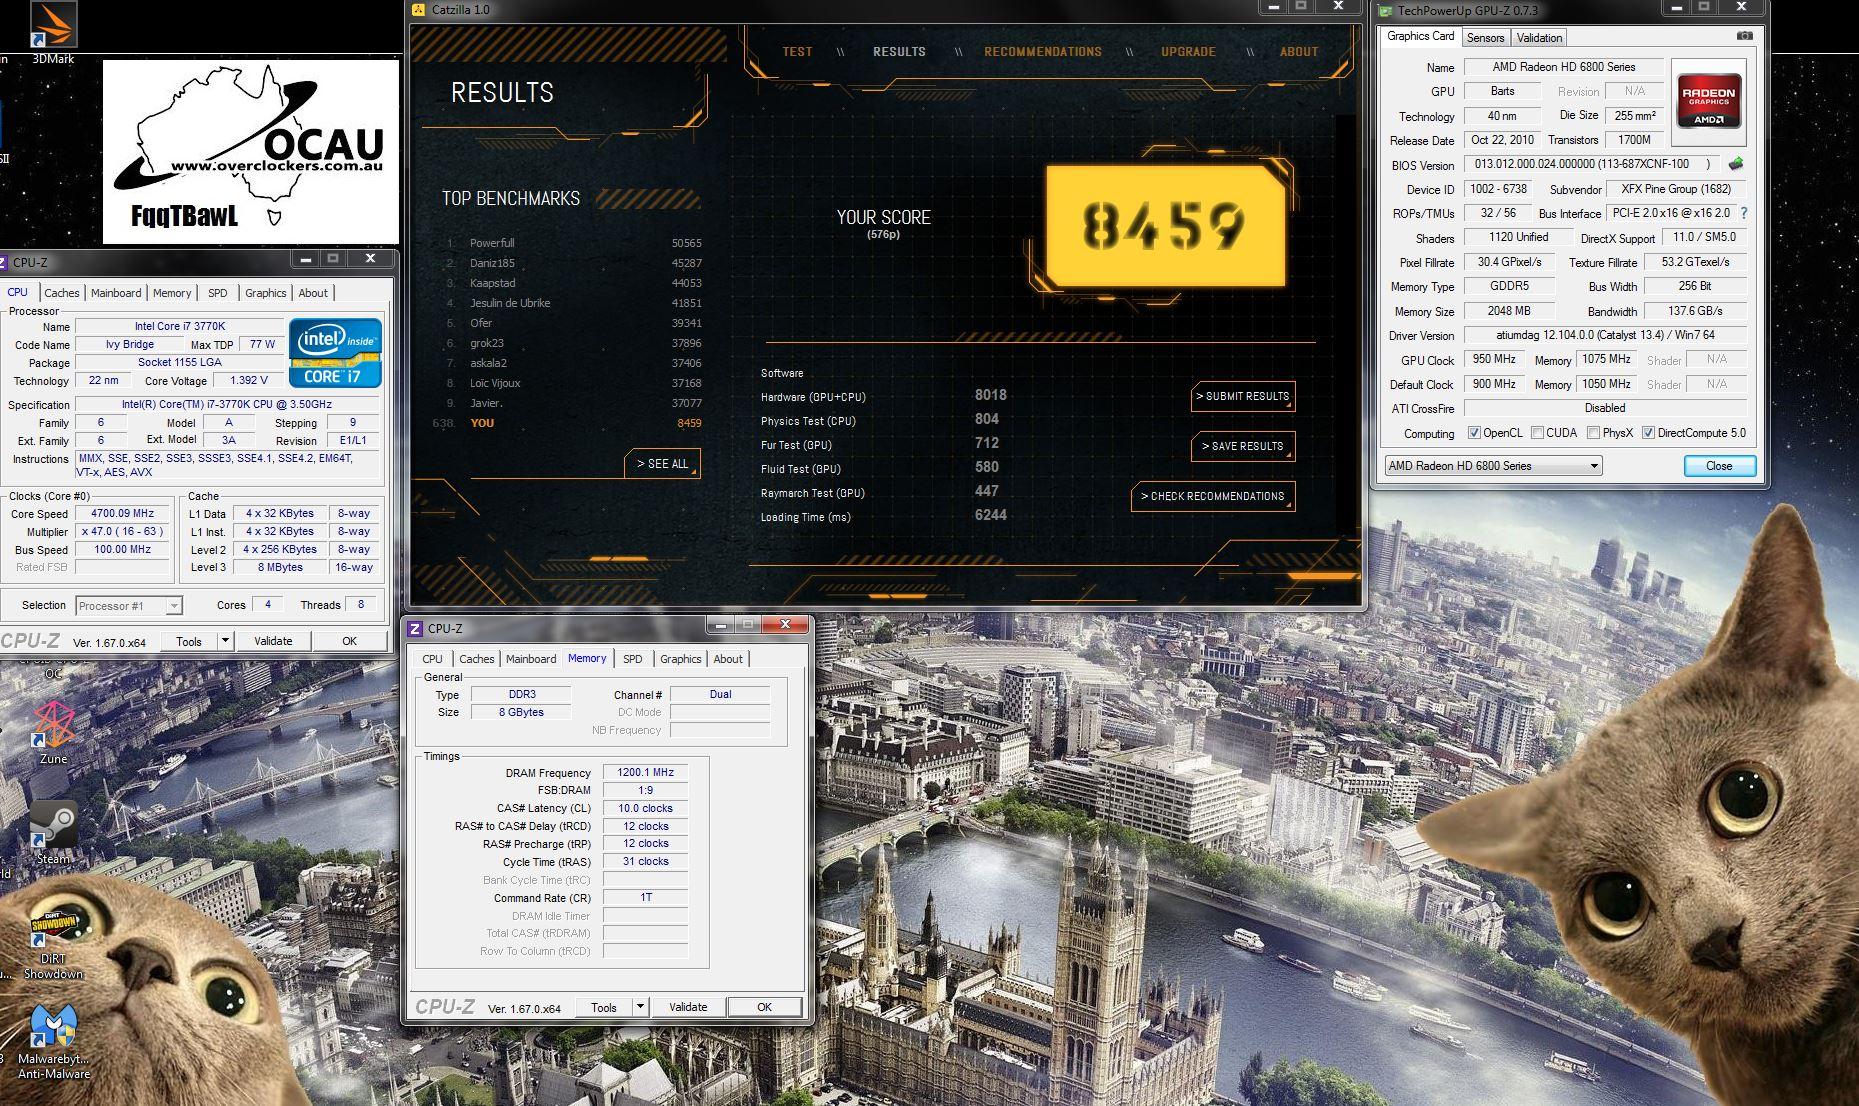Select Daniz185 entry in top benchmarks

pos(573,263)
